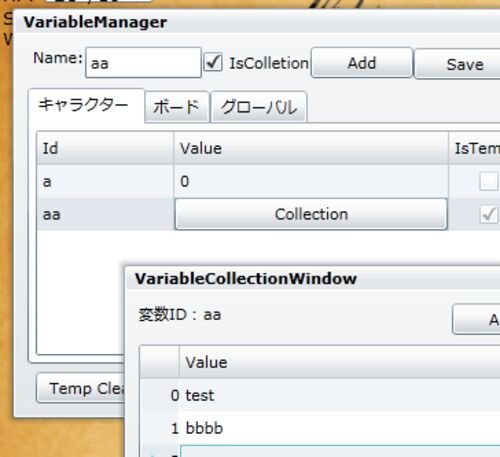Click the Value column header in VariableManager
500x457 pixels.
point(311,148)
